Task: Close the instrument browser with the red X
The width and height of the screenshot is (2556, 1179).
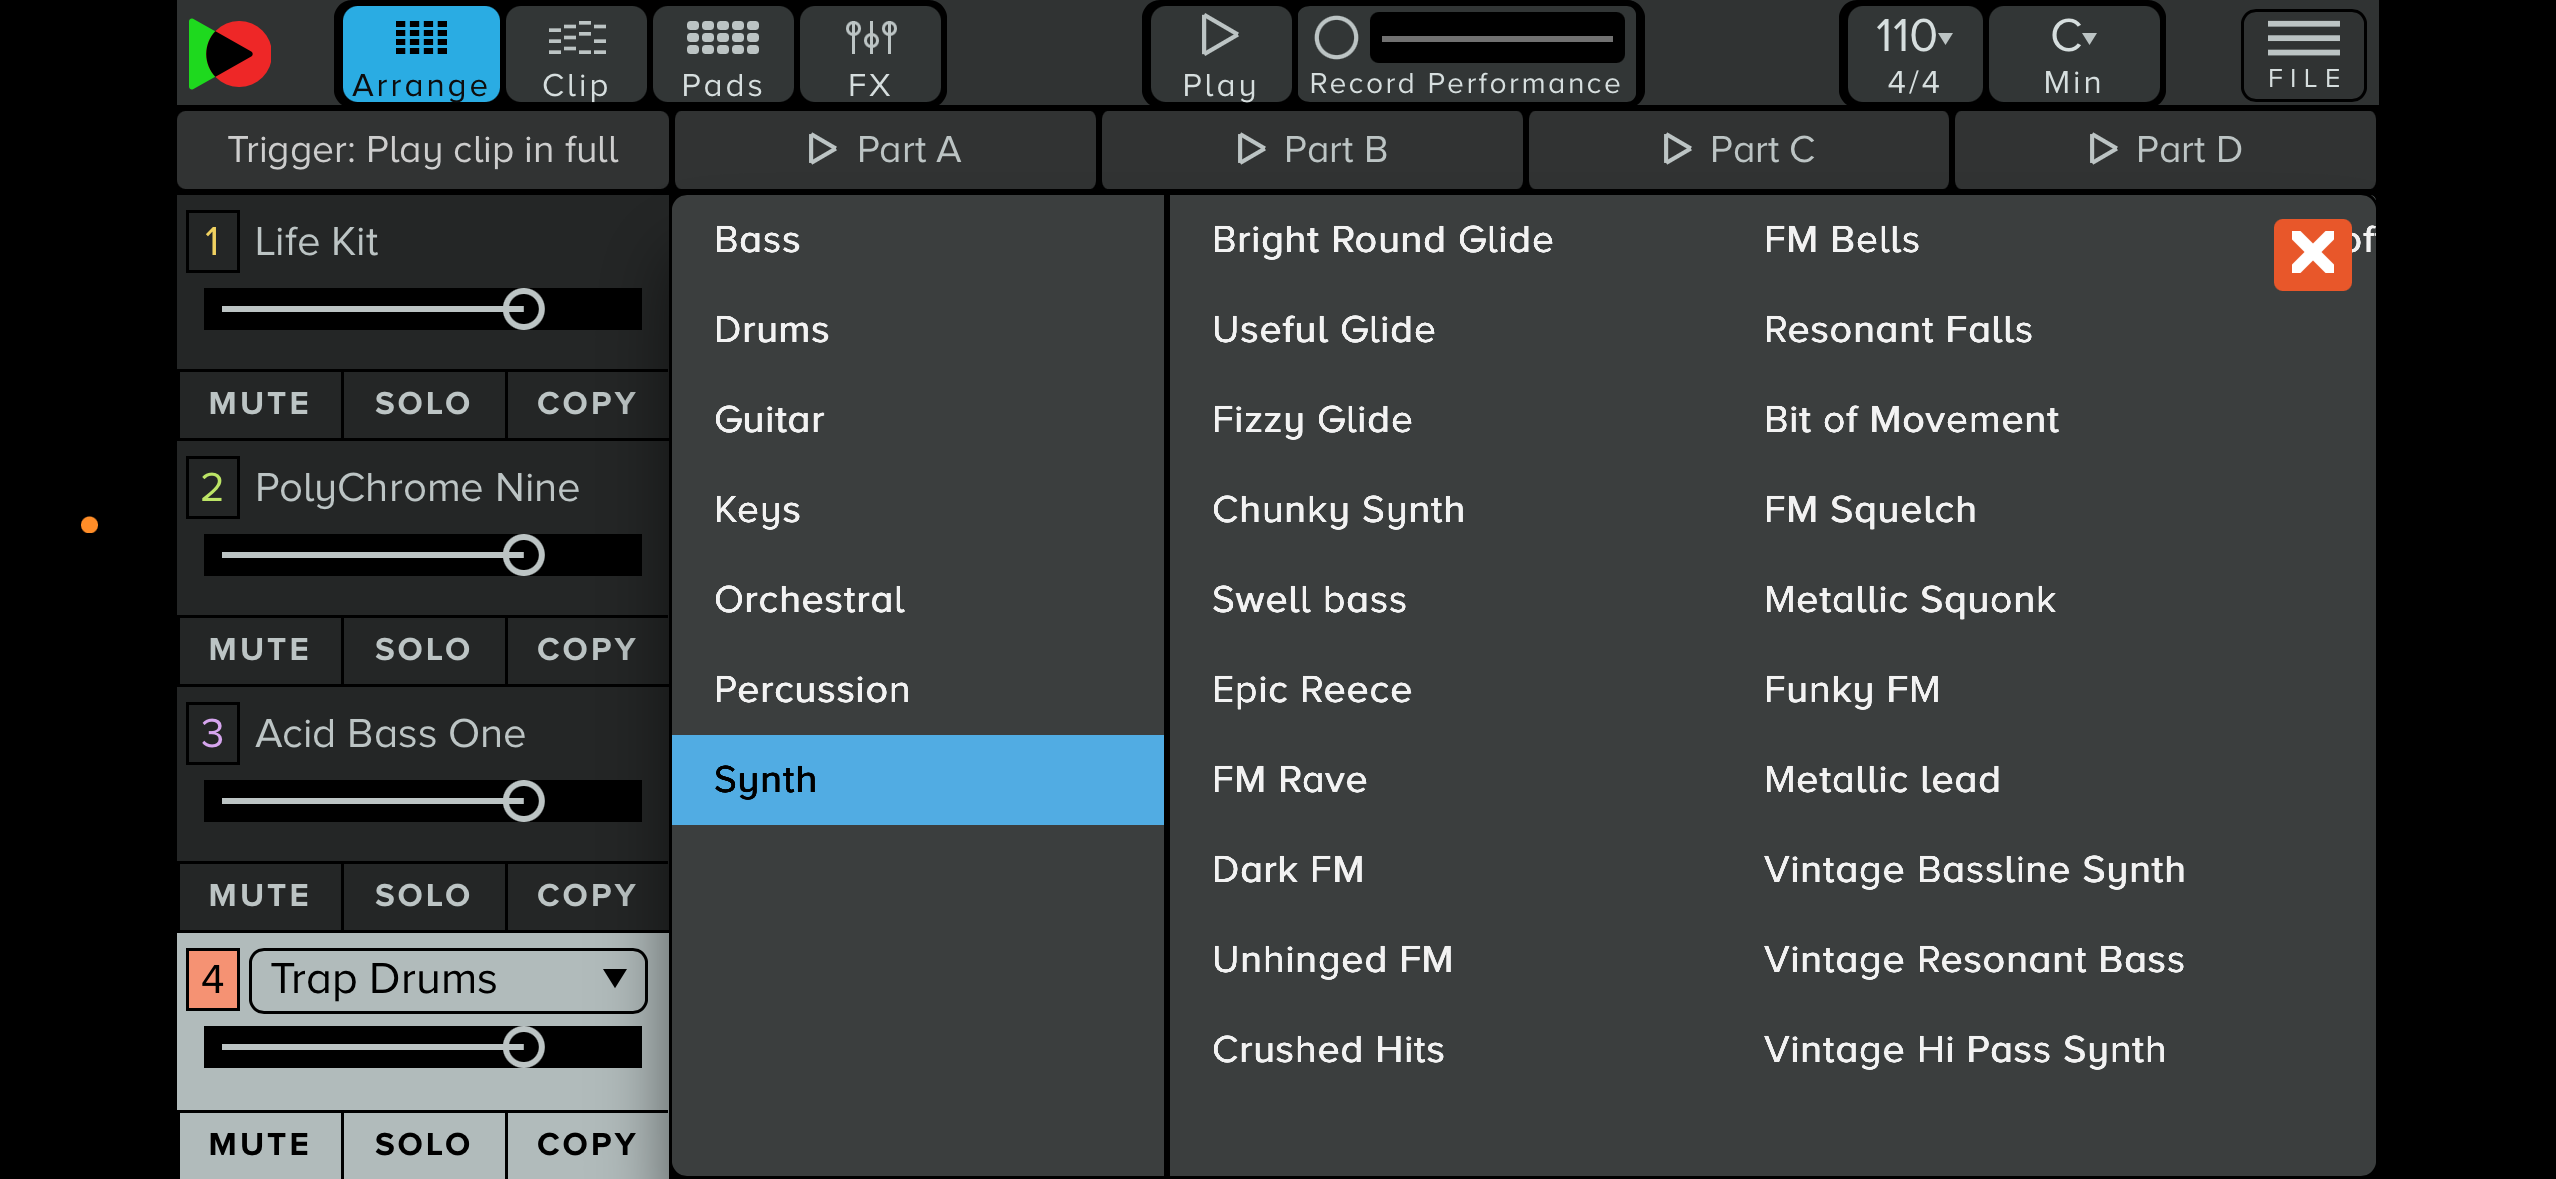Action: 2312,254
